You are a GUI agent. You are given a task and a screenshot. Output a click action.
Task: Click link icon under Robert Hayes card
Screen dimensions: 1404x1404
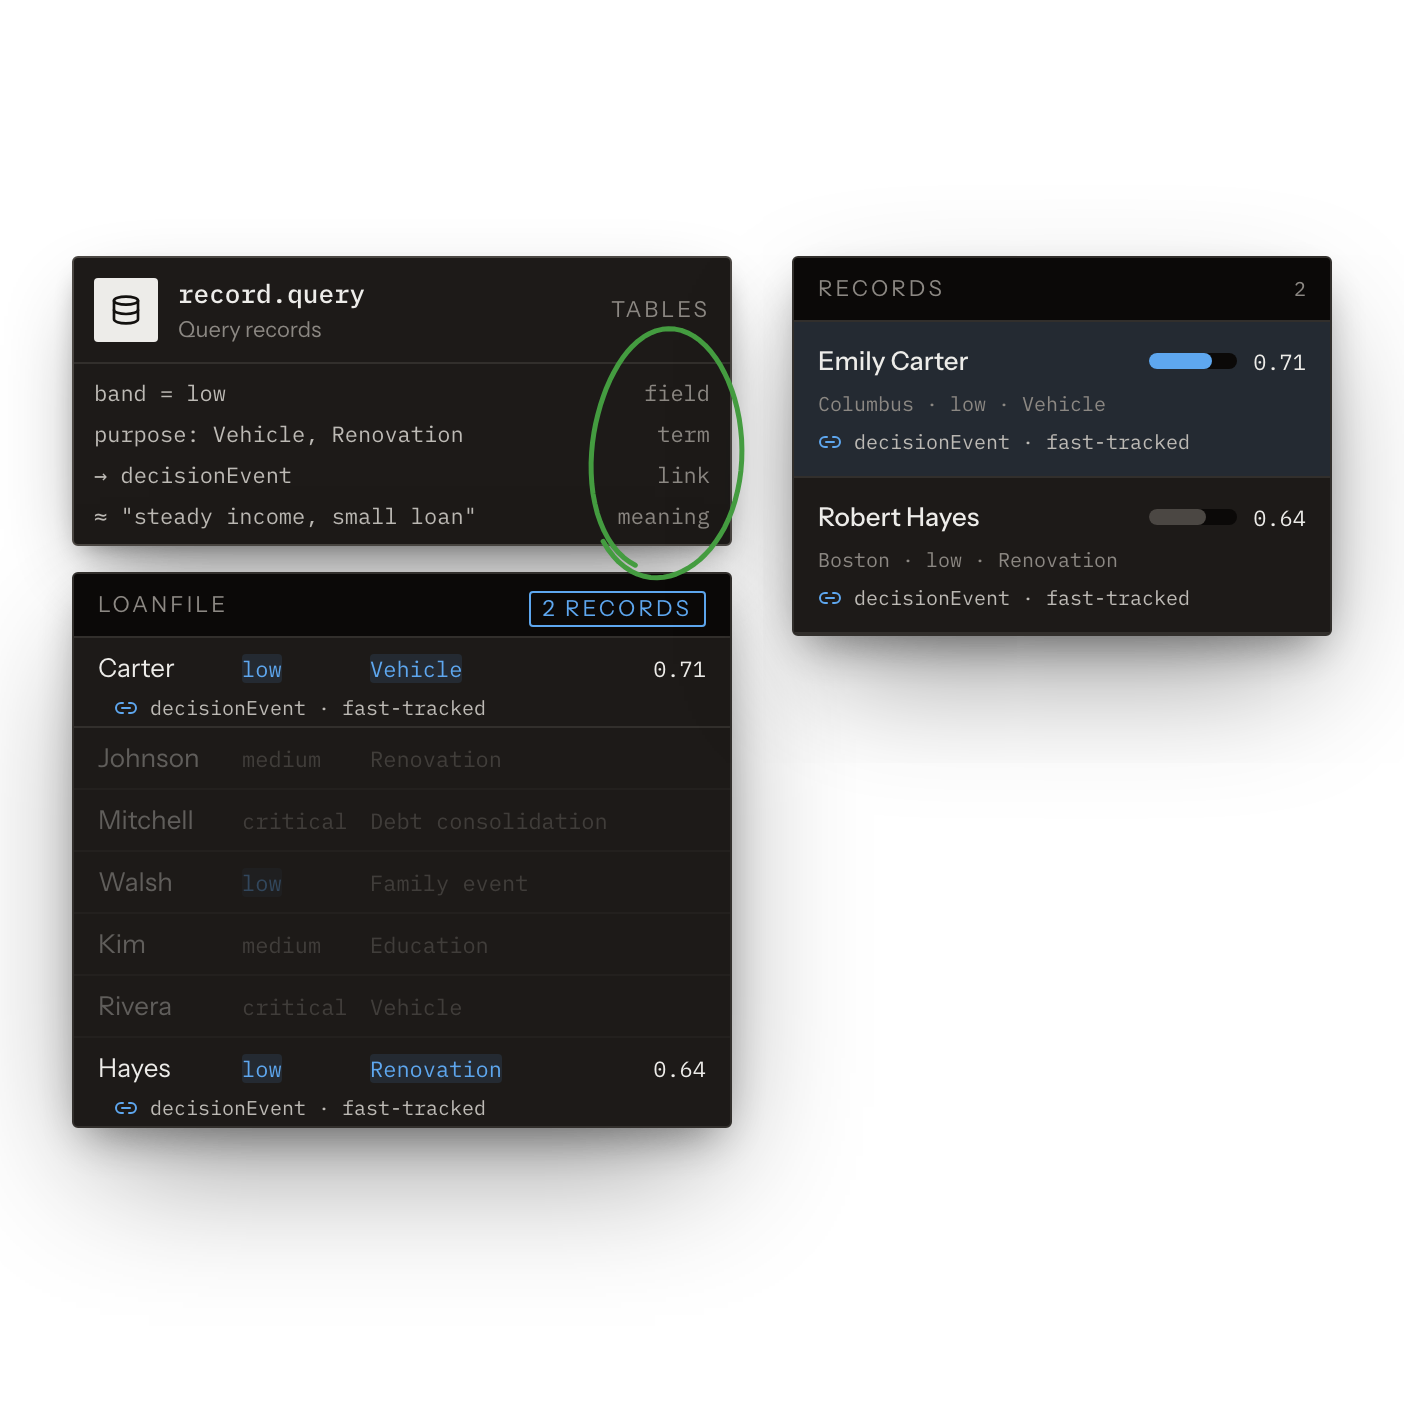[x=830, y=598]
